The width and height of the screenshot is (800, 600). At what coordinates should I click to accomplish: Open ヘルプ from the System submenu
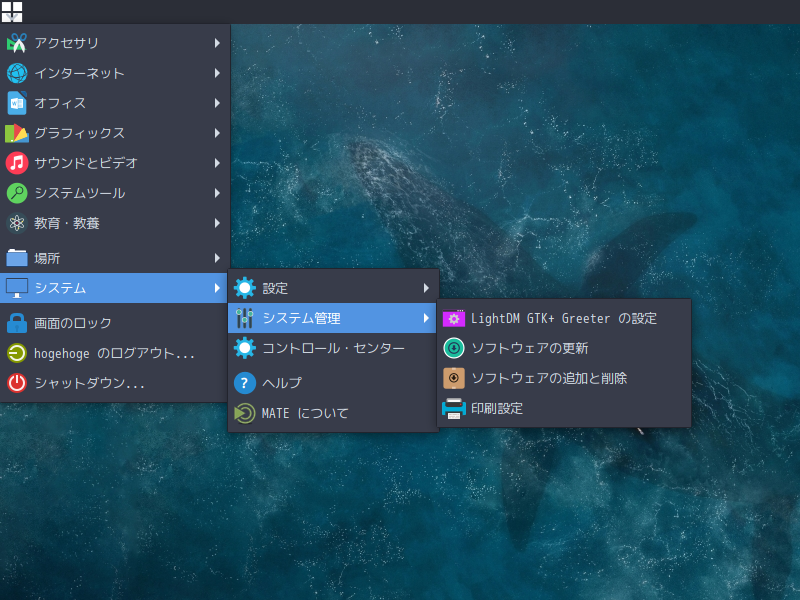tap(333, 383)
